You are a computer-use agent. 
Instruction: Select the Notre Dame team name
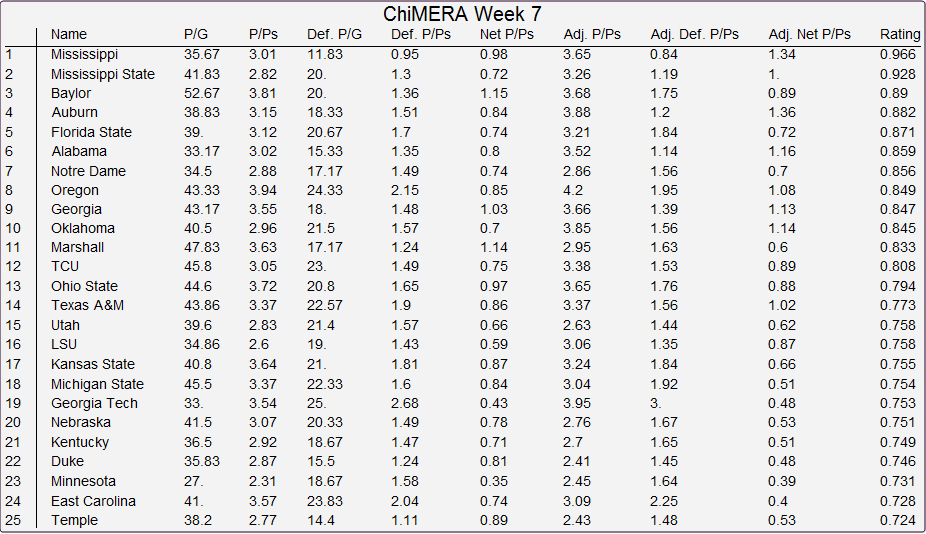pos(88,171)
